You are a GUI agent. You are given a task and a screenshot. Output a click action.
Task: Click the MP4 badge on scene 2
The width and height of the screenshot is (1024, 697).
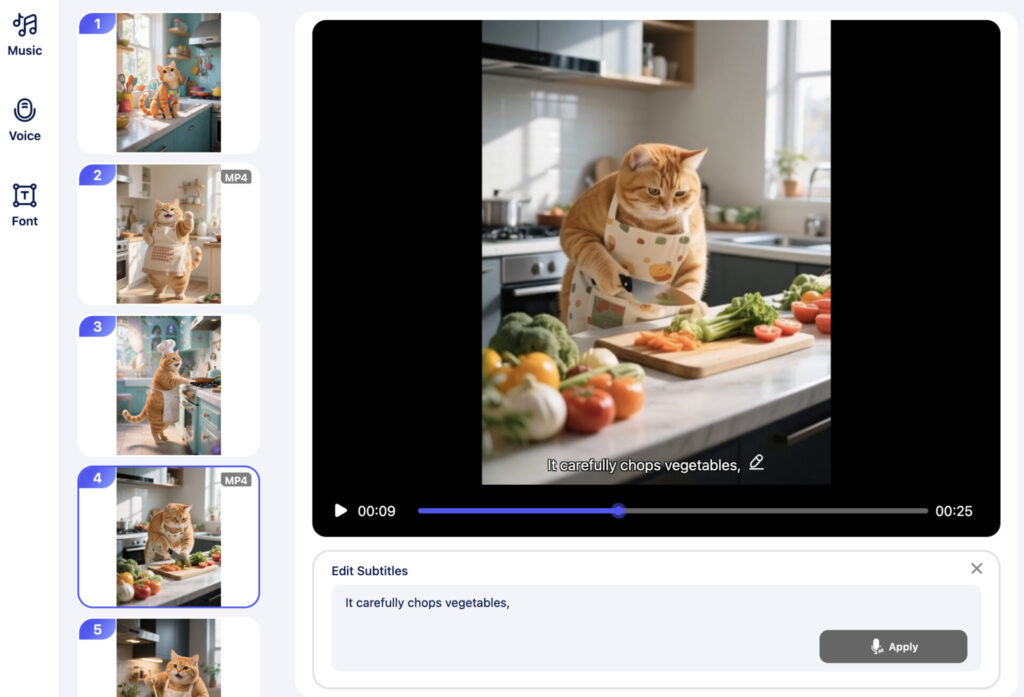pyautogui.click(x=235, y=177)
